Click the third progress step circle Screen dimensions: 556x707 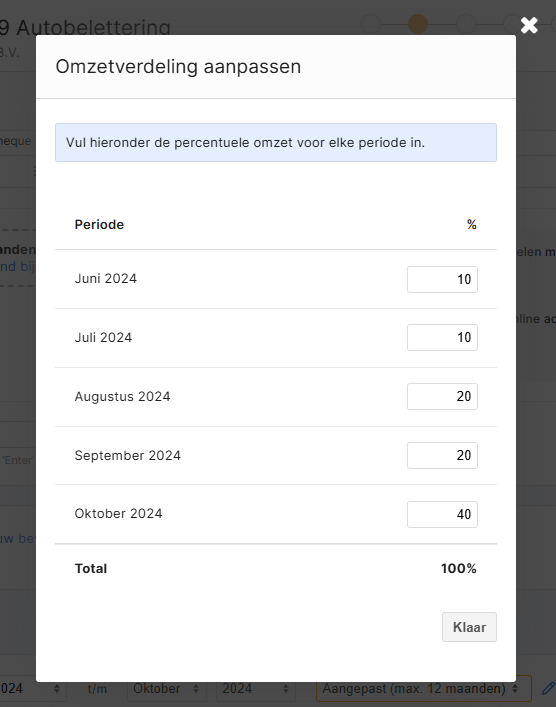coord(465,24)
